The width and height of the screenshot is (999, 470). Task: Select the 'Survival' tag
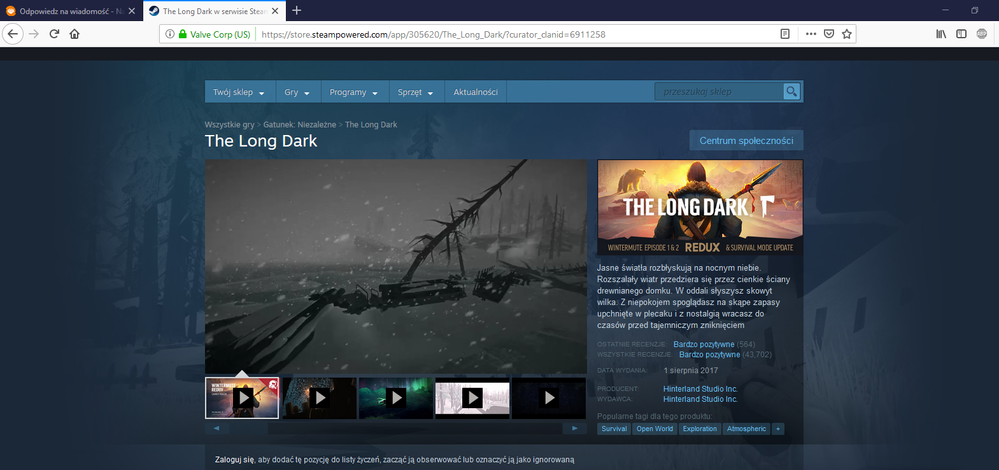614,429
